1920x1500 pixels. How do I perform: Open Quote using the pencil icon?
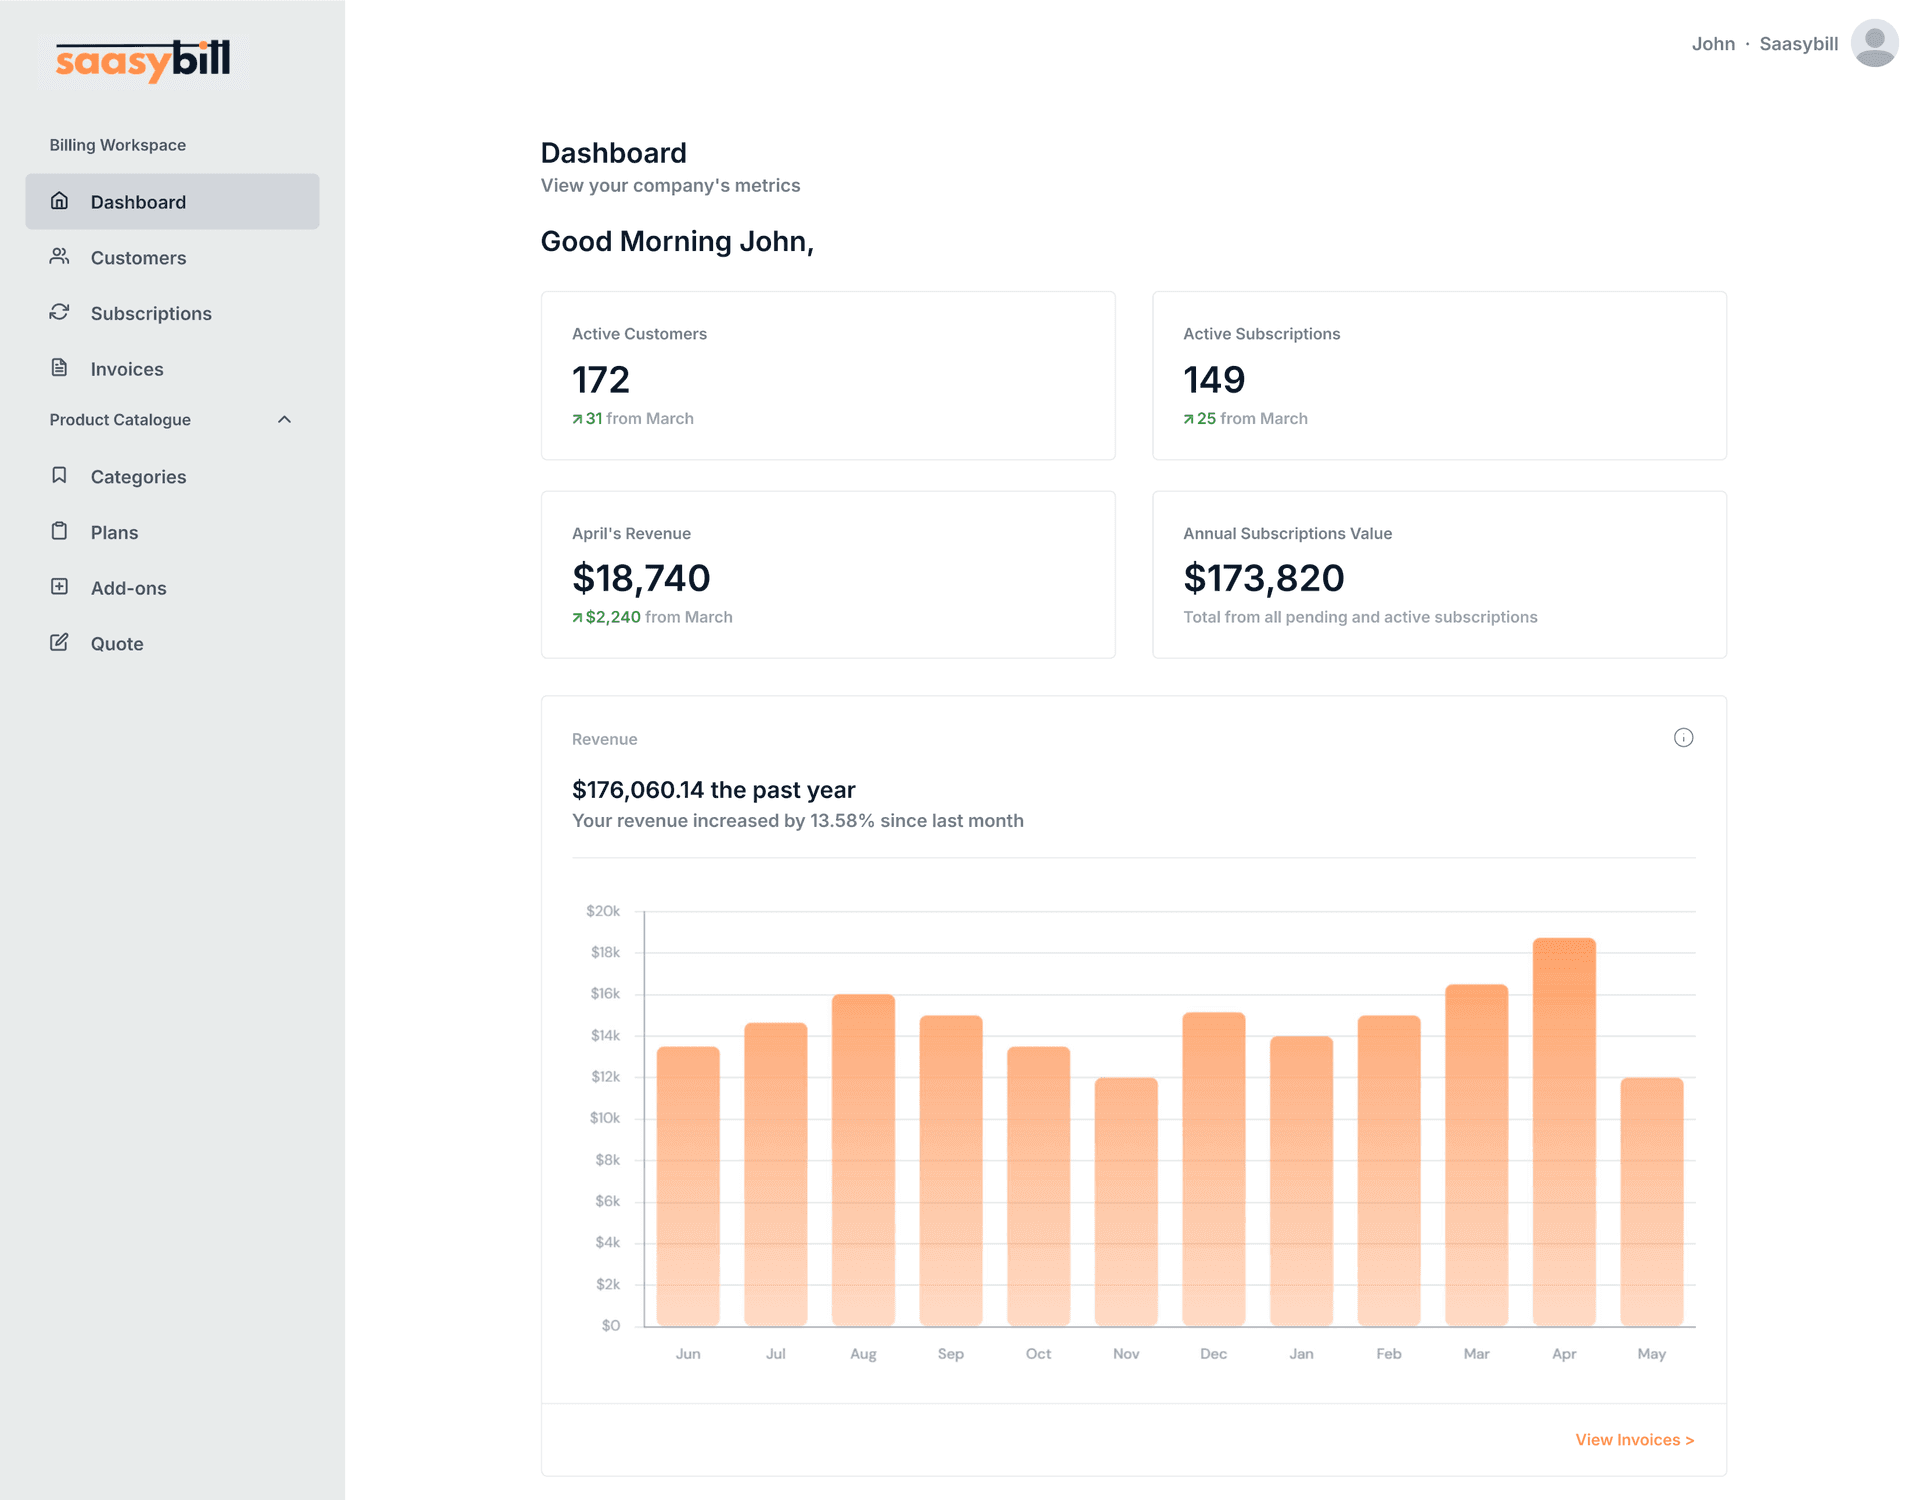pos(59,643)
